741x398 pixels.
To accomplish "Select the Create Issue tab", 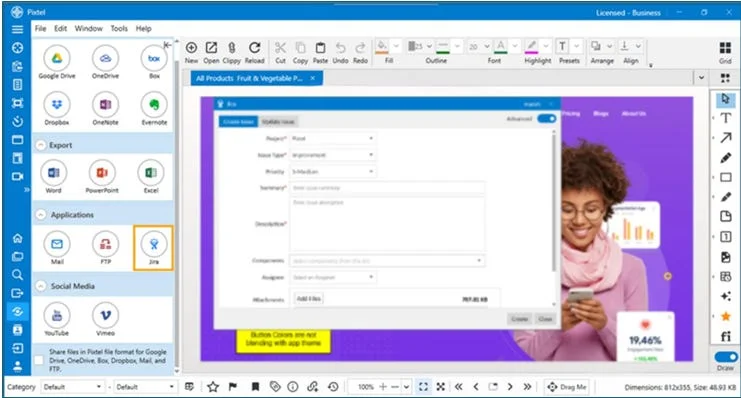I will point(239,122).
